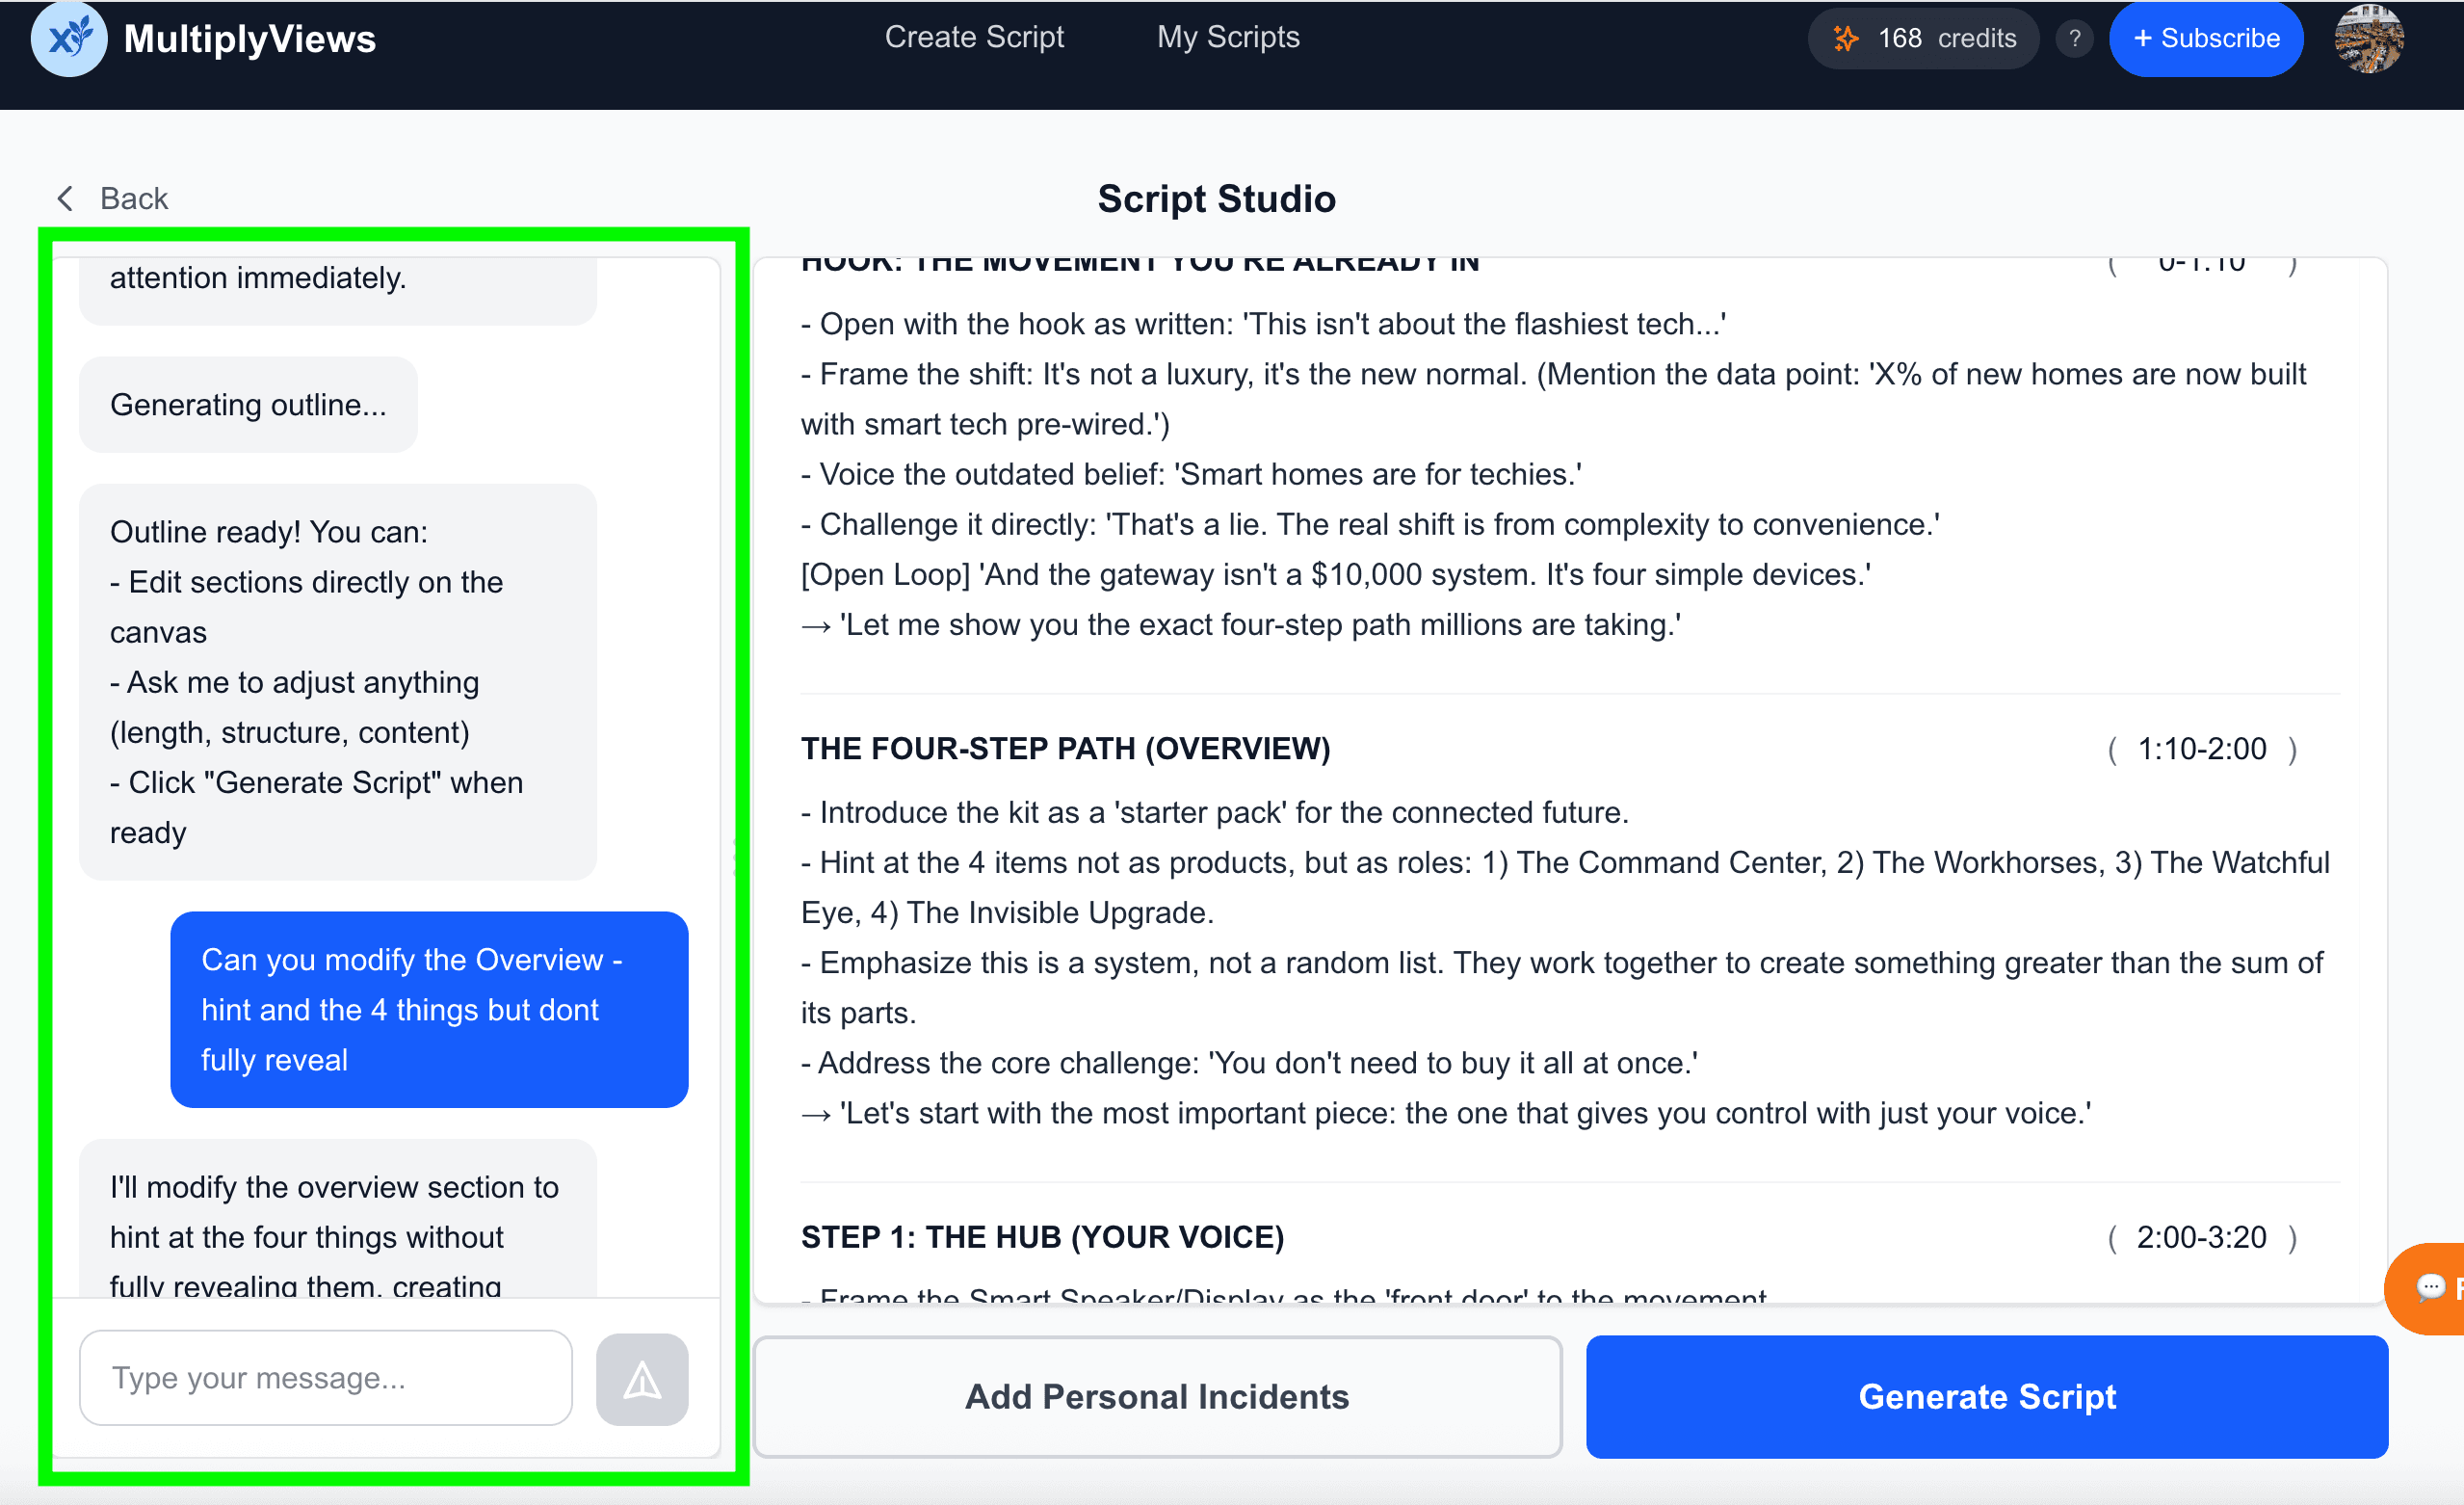Open My Scripts
Screen dimensions: 2464x1505
[x=1228, y=37]
